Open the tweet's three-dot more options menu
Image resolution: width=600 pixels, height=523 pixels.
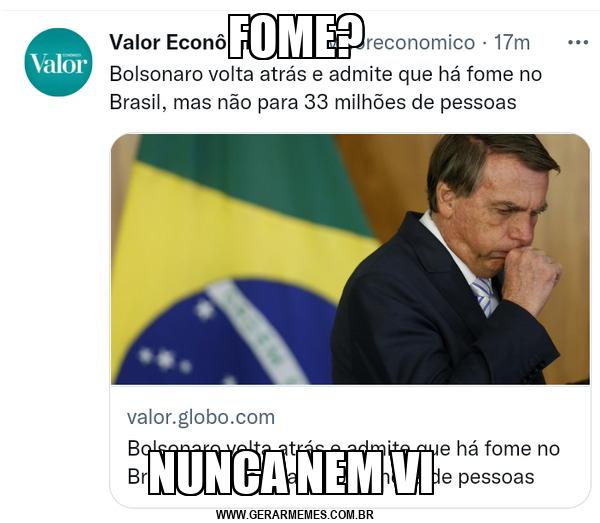578,42
